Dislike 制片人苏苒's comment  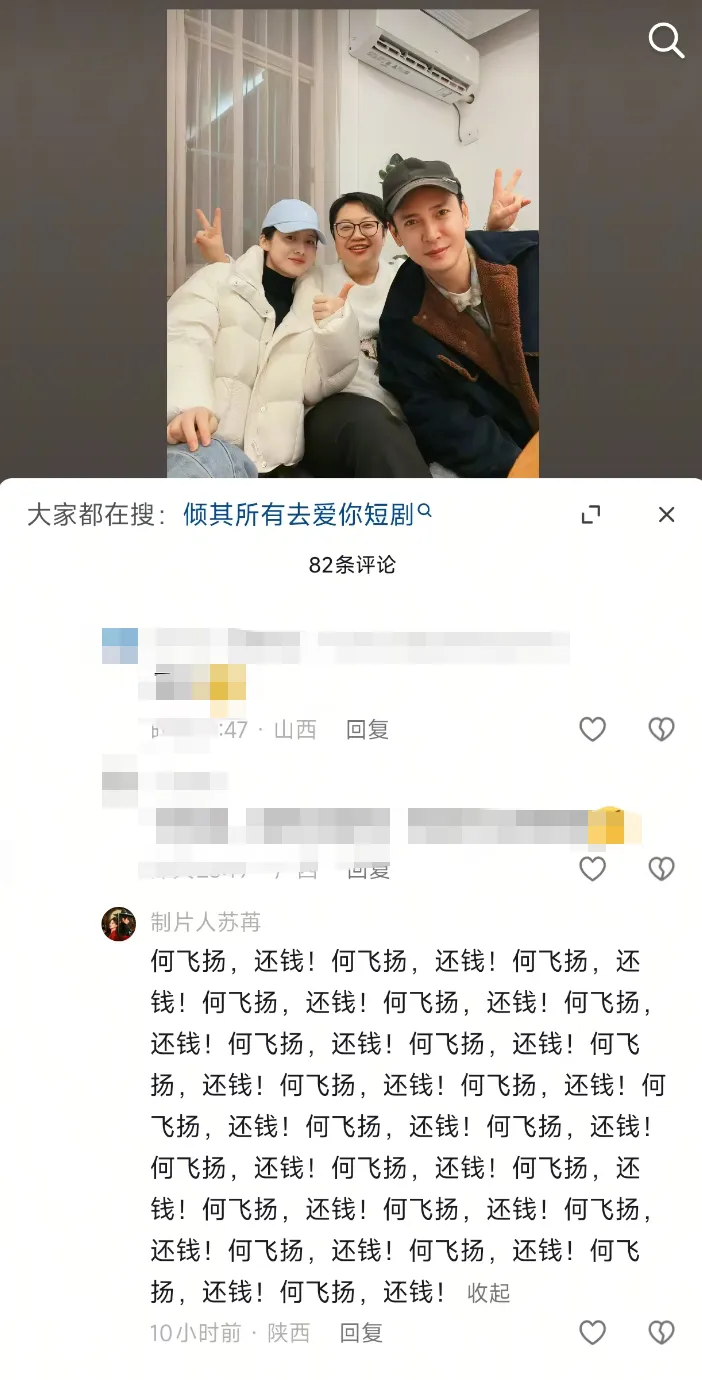[661, 1332]
